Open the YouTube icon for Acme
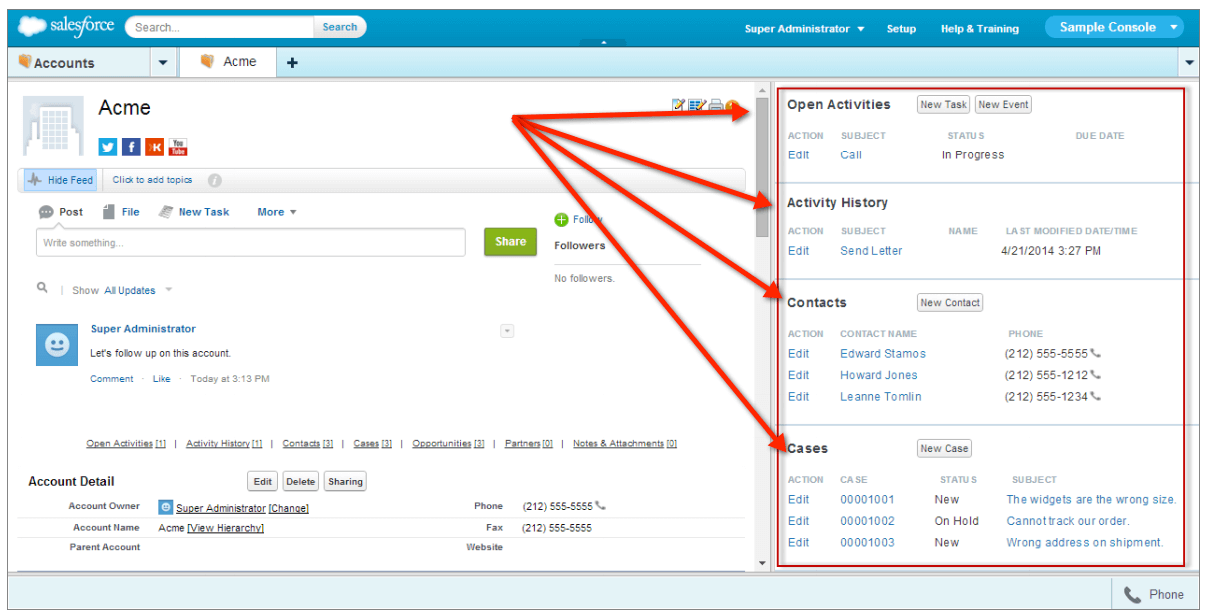This screenshot has width=1208, height=616. coord(178,147)
